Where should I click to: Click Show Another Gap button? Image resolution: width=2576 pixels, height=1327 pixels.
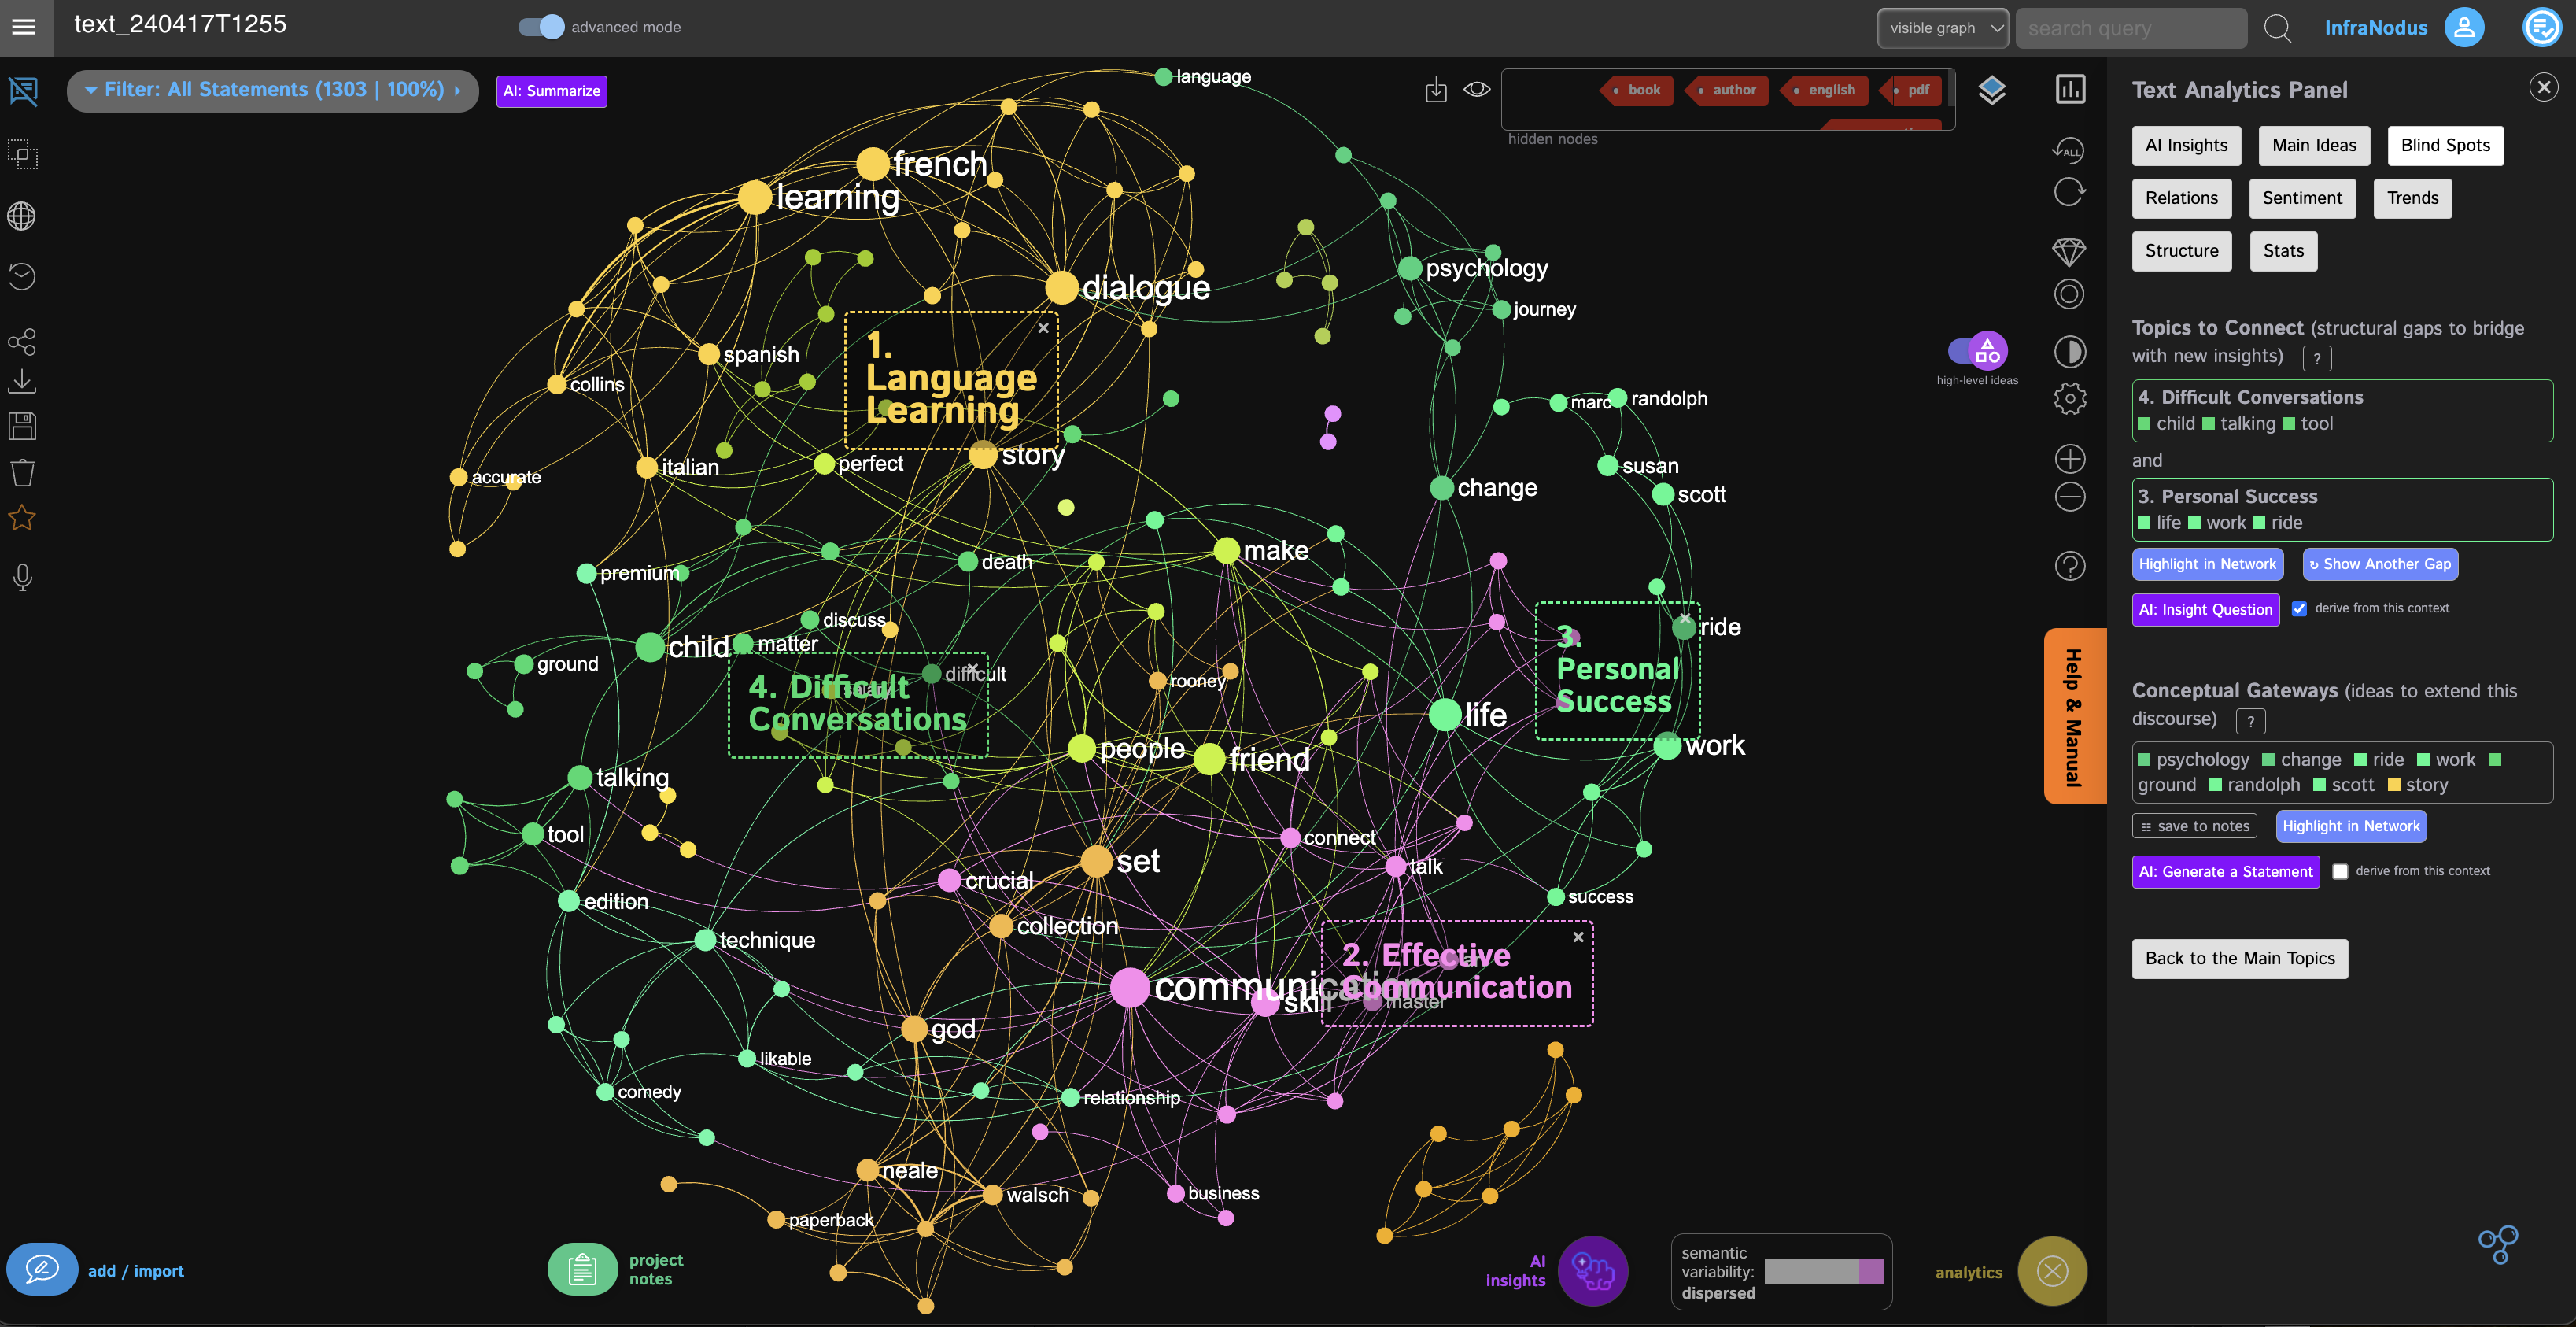pyautogui.click(x=2380, y=564)
